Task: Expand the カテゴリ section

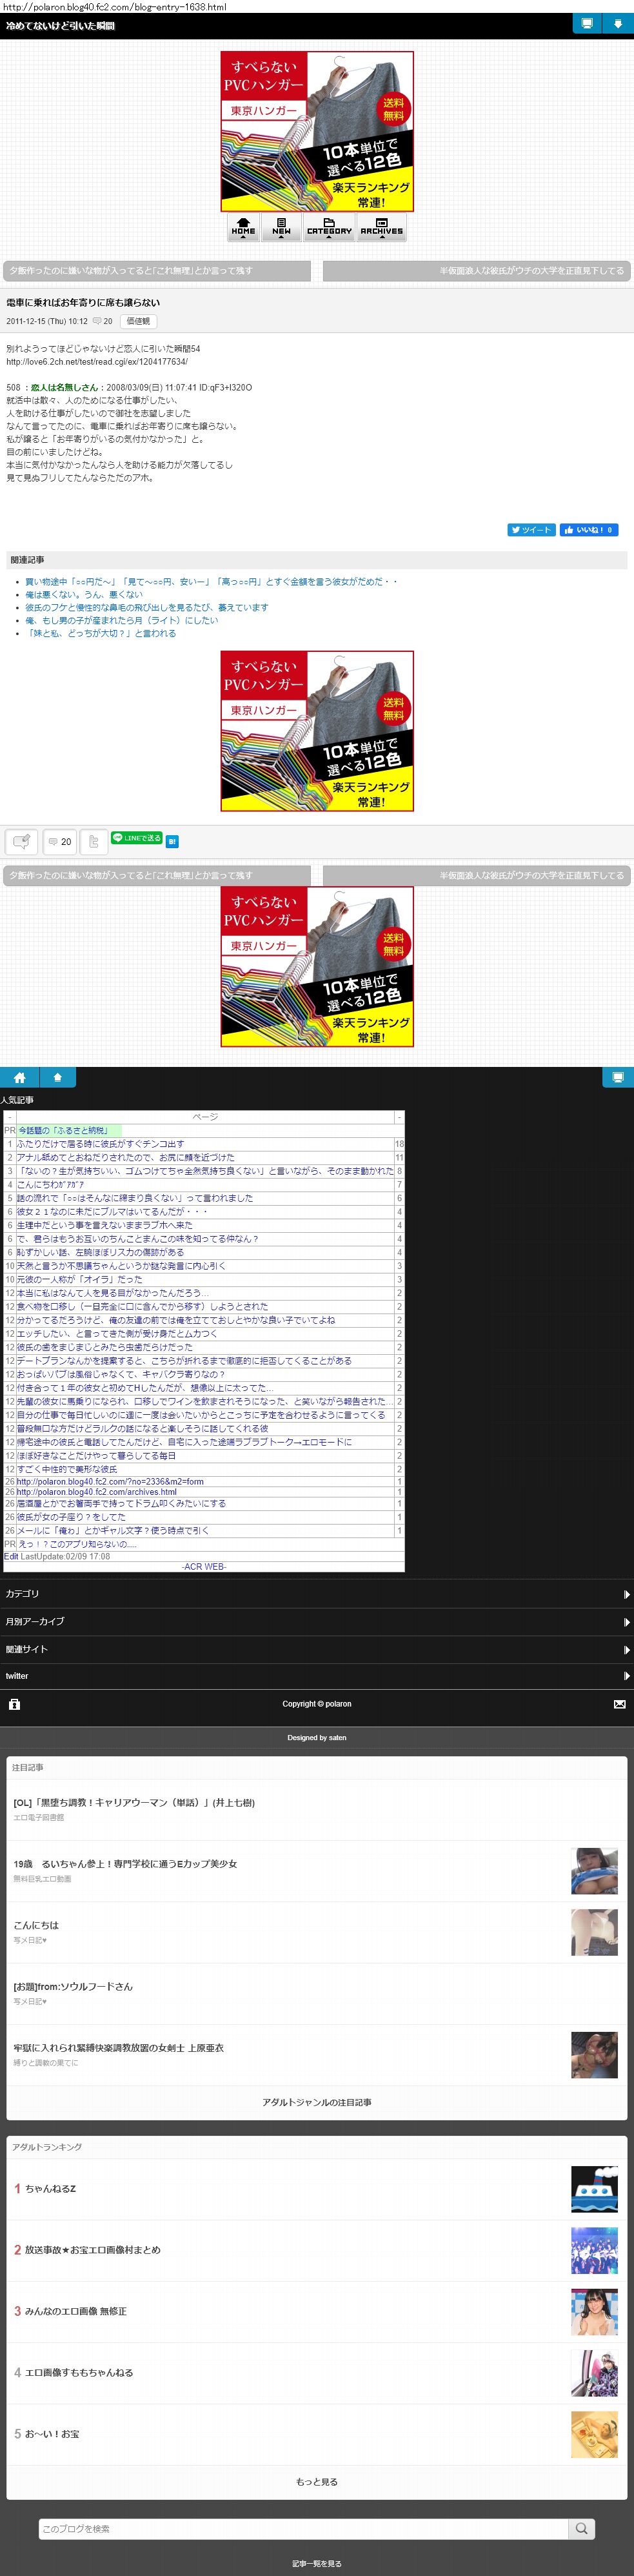Action: point(316,1594)
